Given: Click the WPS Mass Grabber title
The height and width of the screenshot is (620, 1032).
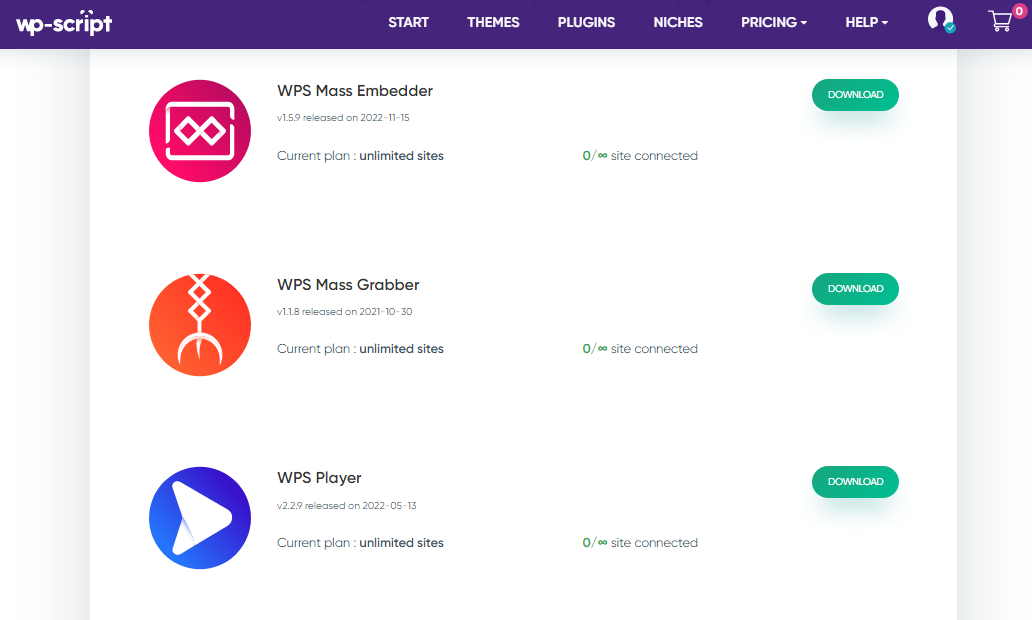Looking at the screenshot, I should (x=348, y=284).
